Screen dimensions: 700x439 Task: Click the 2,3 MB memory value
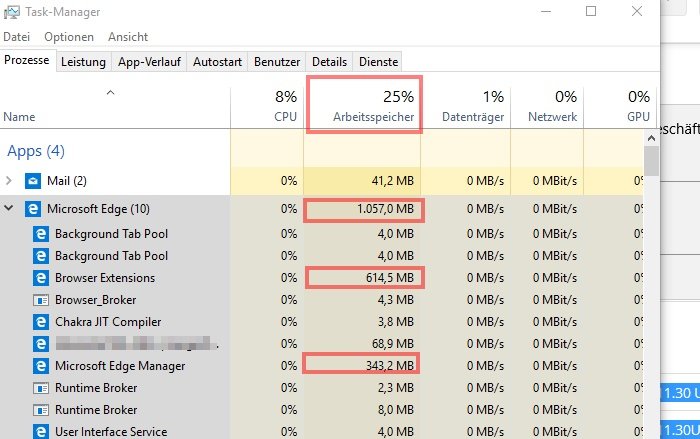point(396,388)
